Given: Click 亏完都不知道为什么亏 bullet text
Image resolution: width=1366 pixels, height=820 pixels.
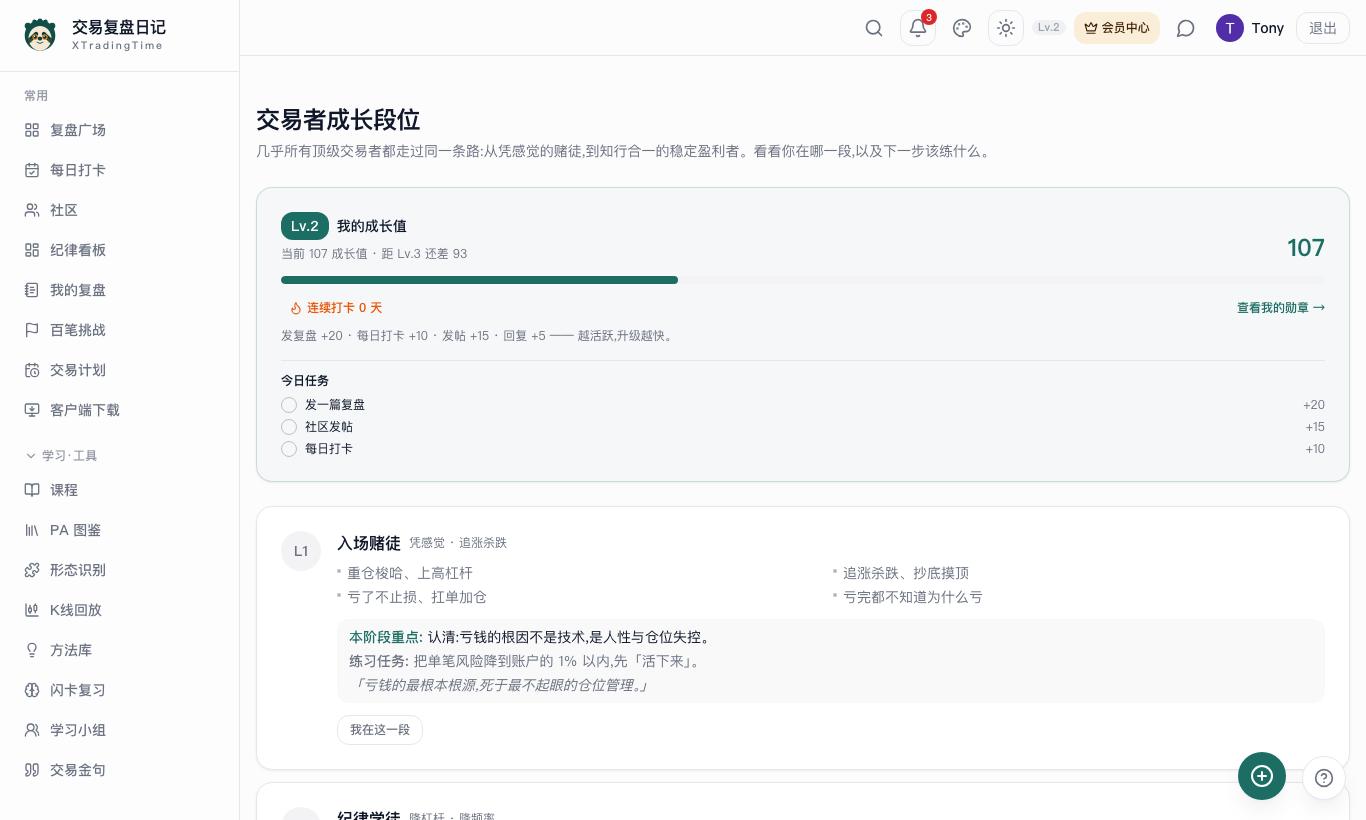Looking at the screenshot, I should tap(913, 597).
